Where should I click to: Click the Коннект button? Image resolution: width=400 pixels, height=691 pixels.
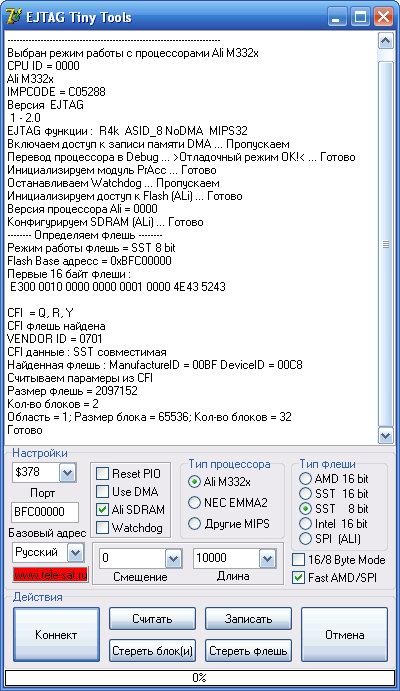pyautogui.click(x=56, y=635)
